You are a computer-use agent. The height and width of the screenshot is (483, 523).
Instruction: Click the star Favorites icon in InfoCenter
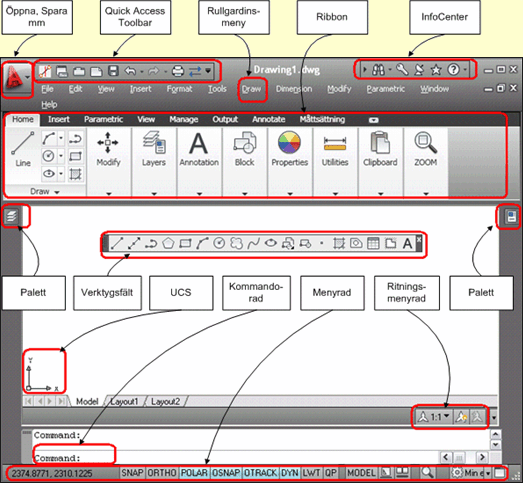pos(436,70)
